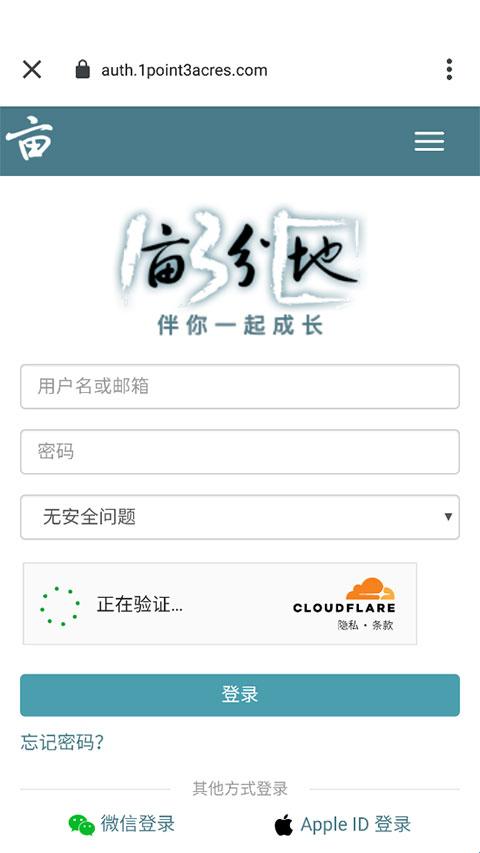The width and height of the screenshot is (480, 853).
Task: Open the hamburger navigation menu
Action: pyautogui.click(x=429, y=142)
